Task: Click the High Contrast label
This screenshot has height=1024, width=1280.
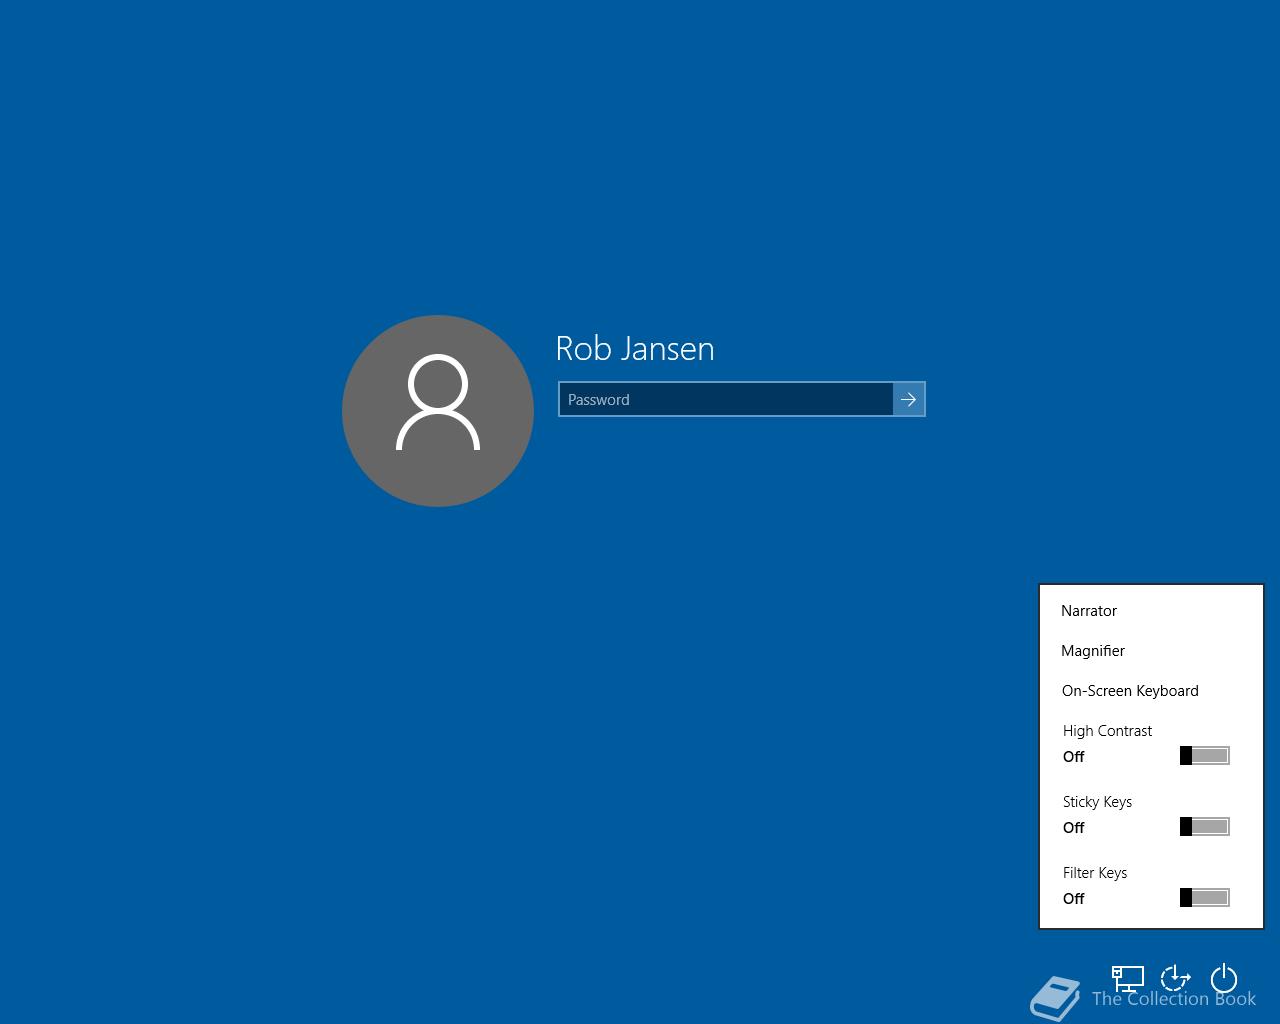Action: pos(1107,731)
